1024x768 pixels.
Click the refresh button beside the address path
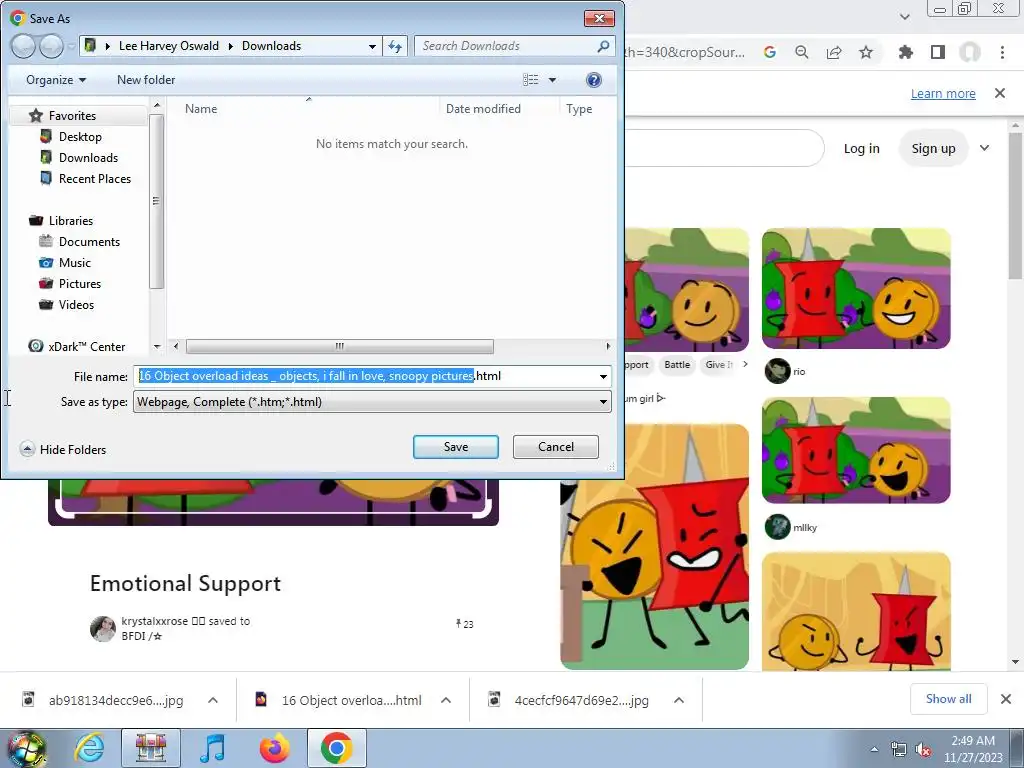(395, 46)
